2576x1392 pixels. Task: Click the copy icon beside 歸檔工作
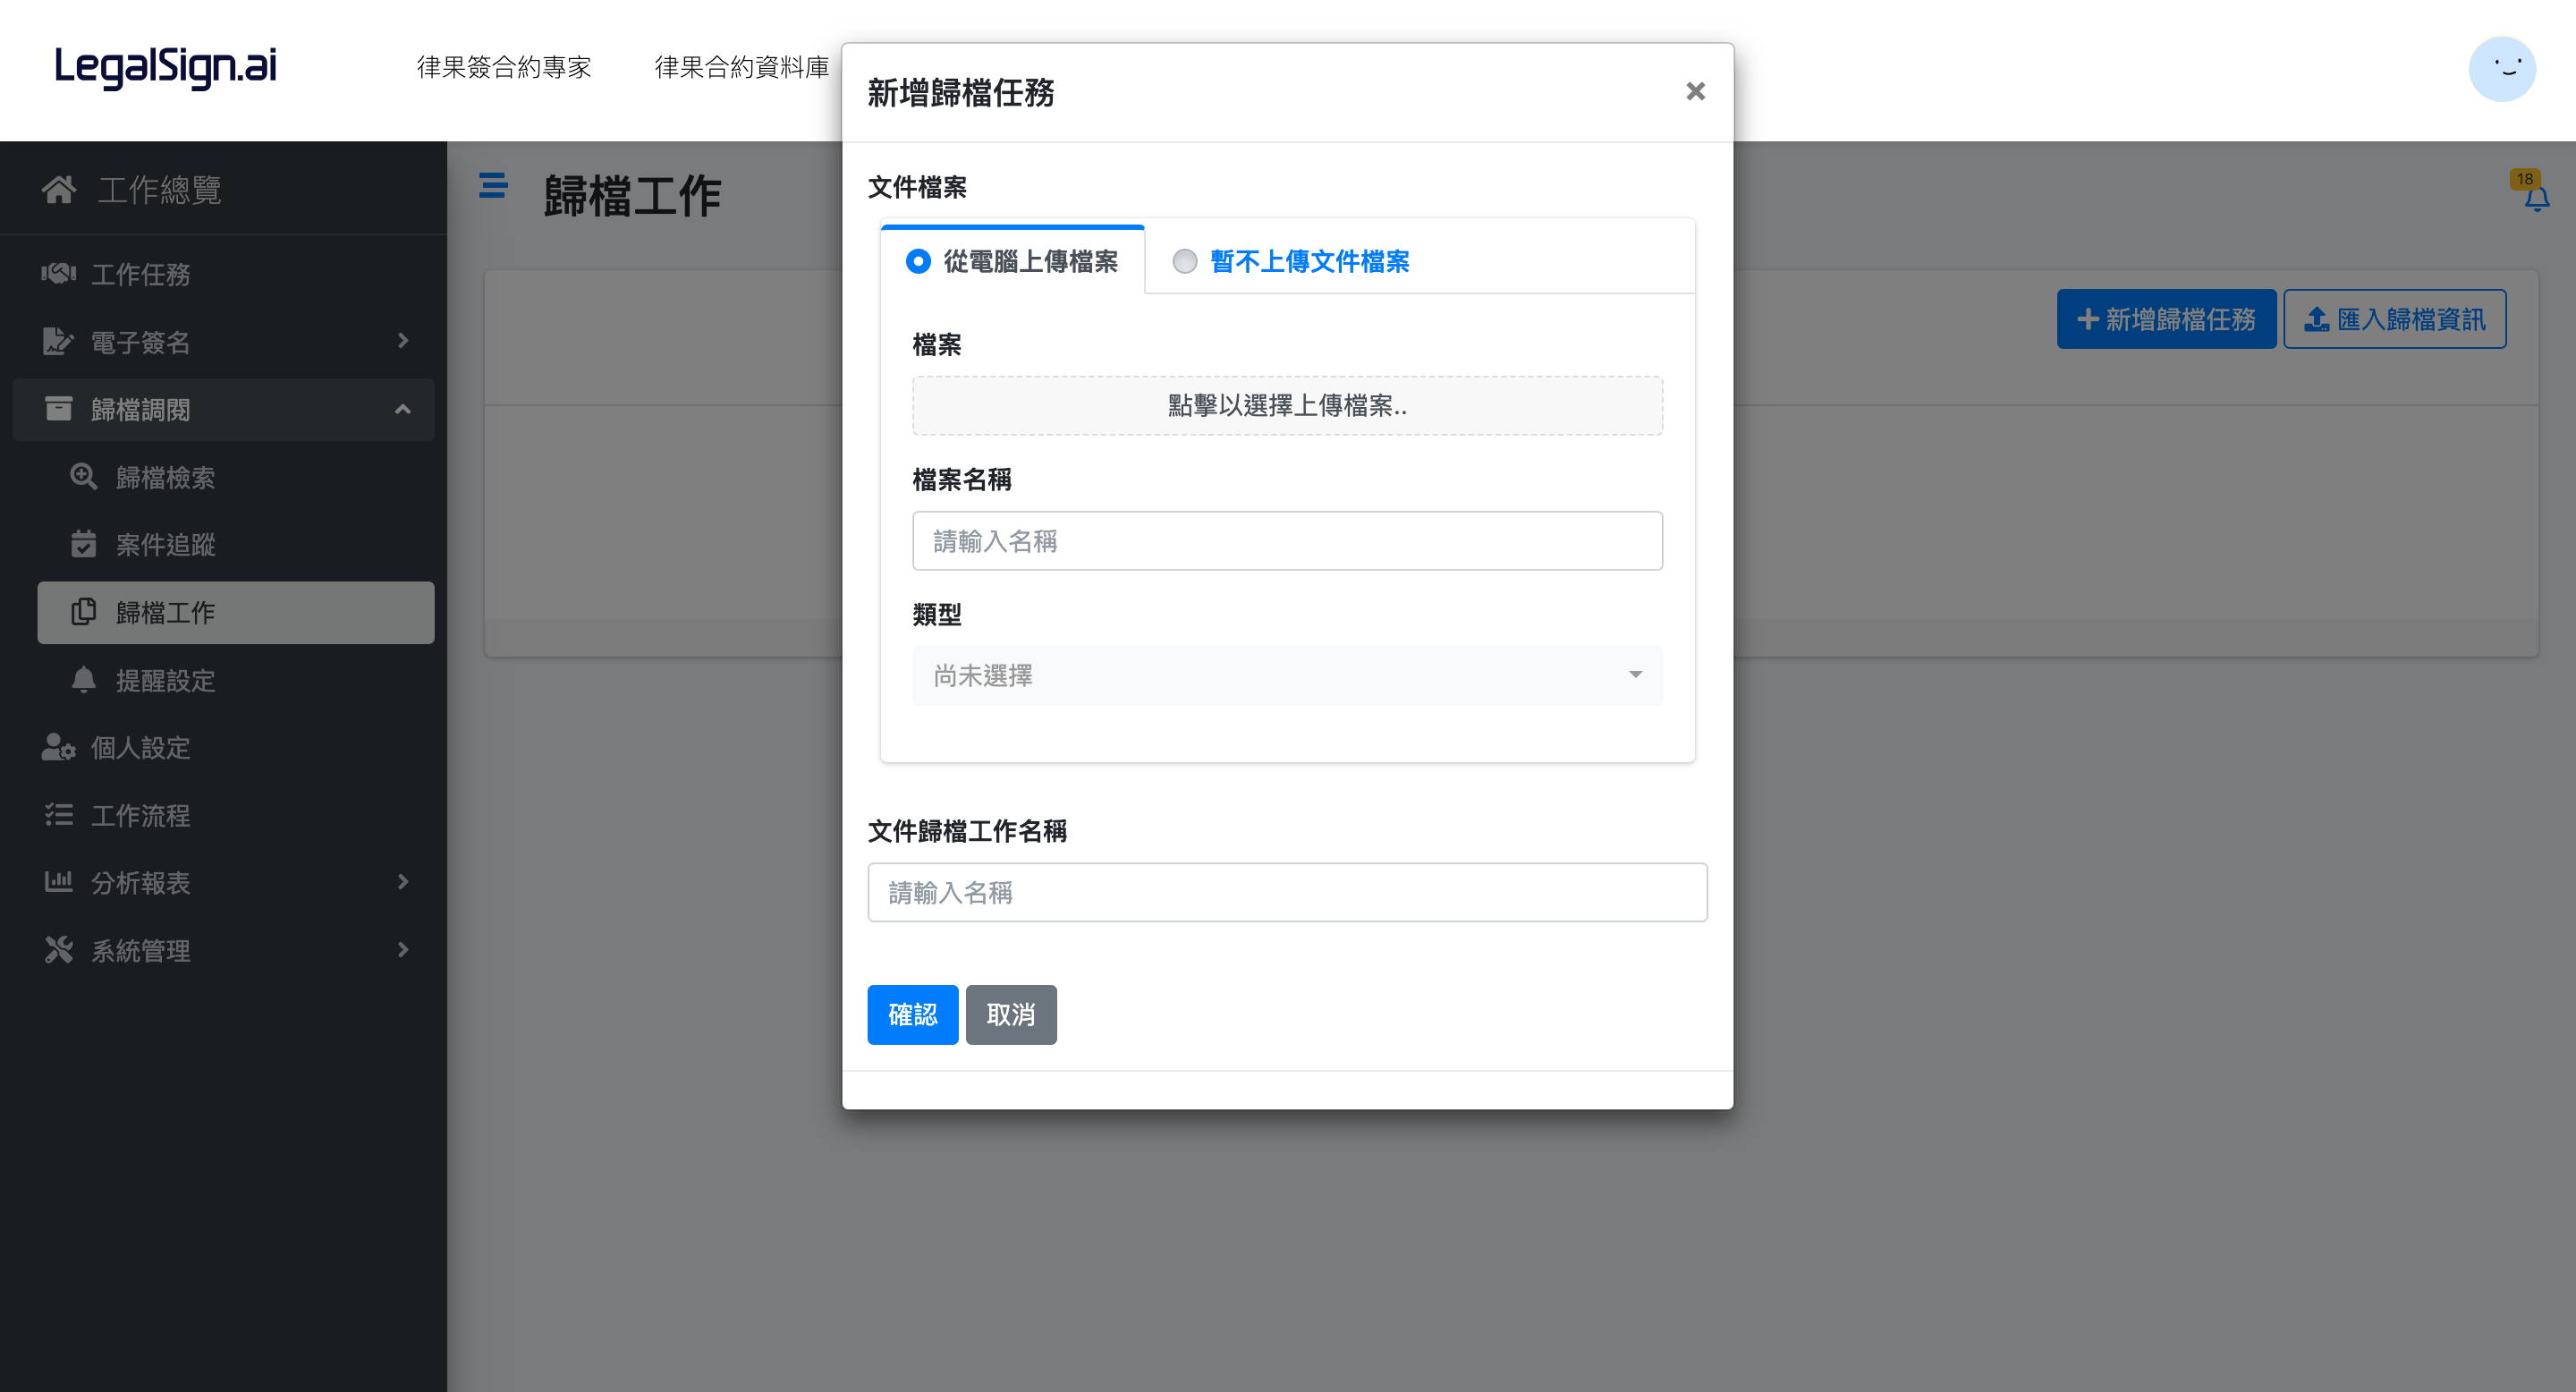pyautogui.click(x=84, y=611)
